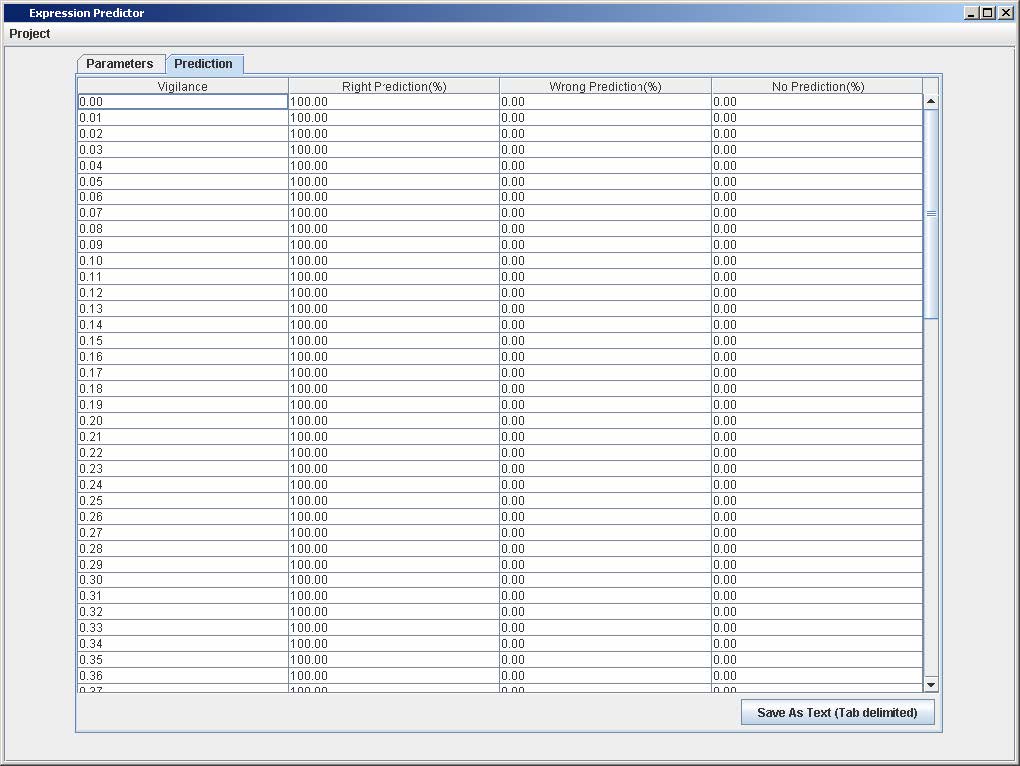The width and height of the screenshot is (1020, 766).
Task: Click the Vigilance column header
Action: (183, 86)
